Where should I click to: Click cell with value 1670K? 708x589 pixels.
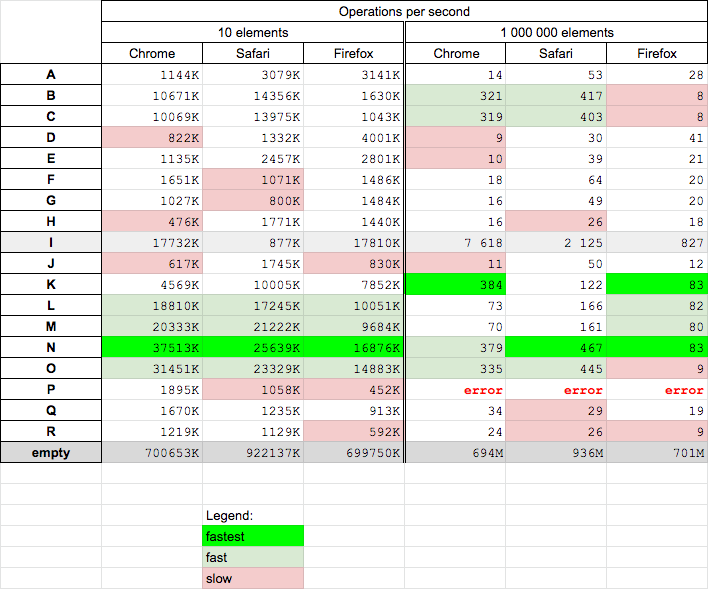152,410
